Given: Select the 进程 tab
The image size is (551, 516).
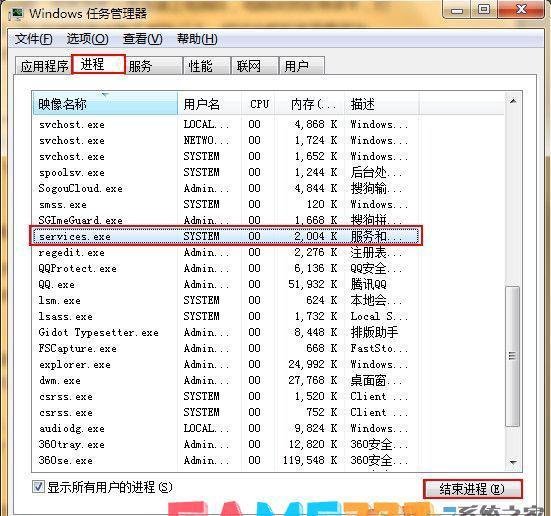Looking at the screenshot, I should (98, 64).
